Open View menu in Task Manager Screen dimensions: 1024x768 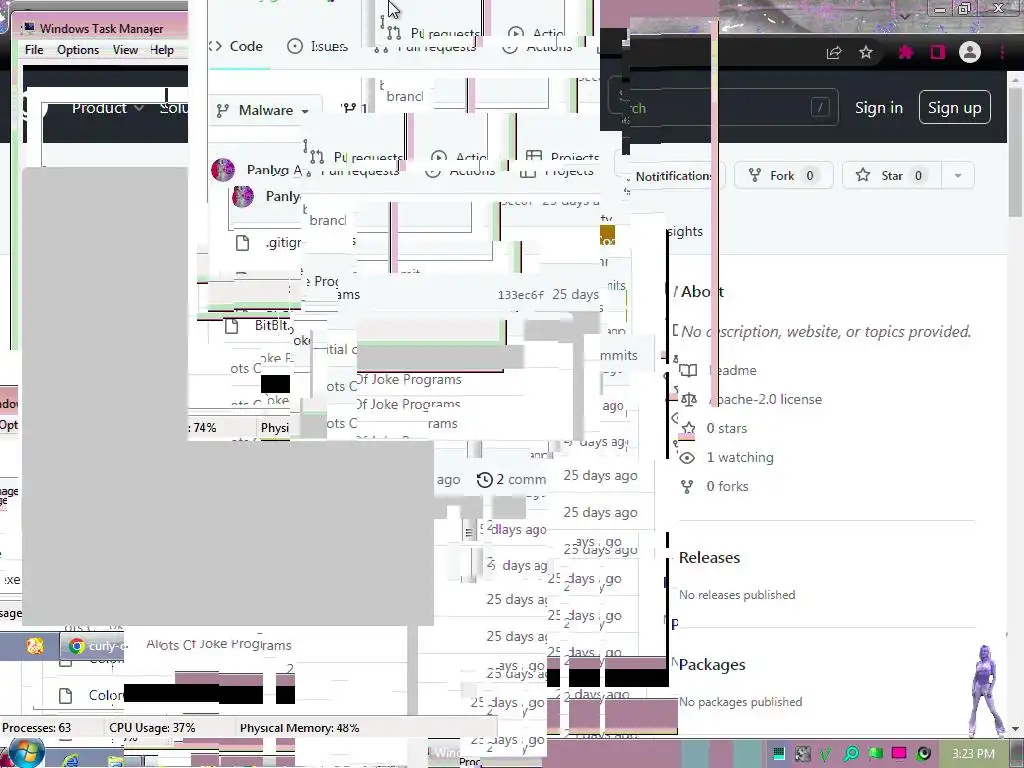coord(125,50)
